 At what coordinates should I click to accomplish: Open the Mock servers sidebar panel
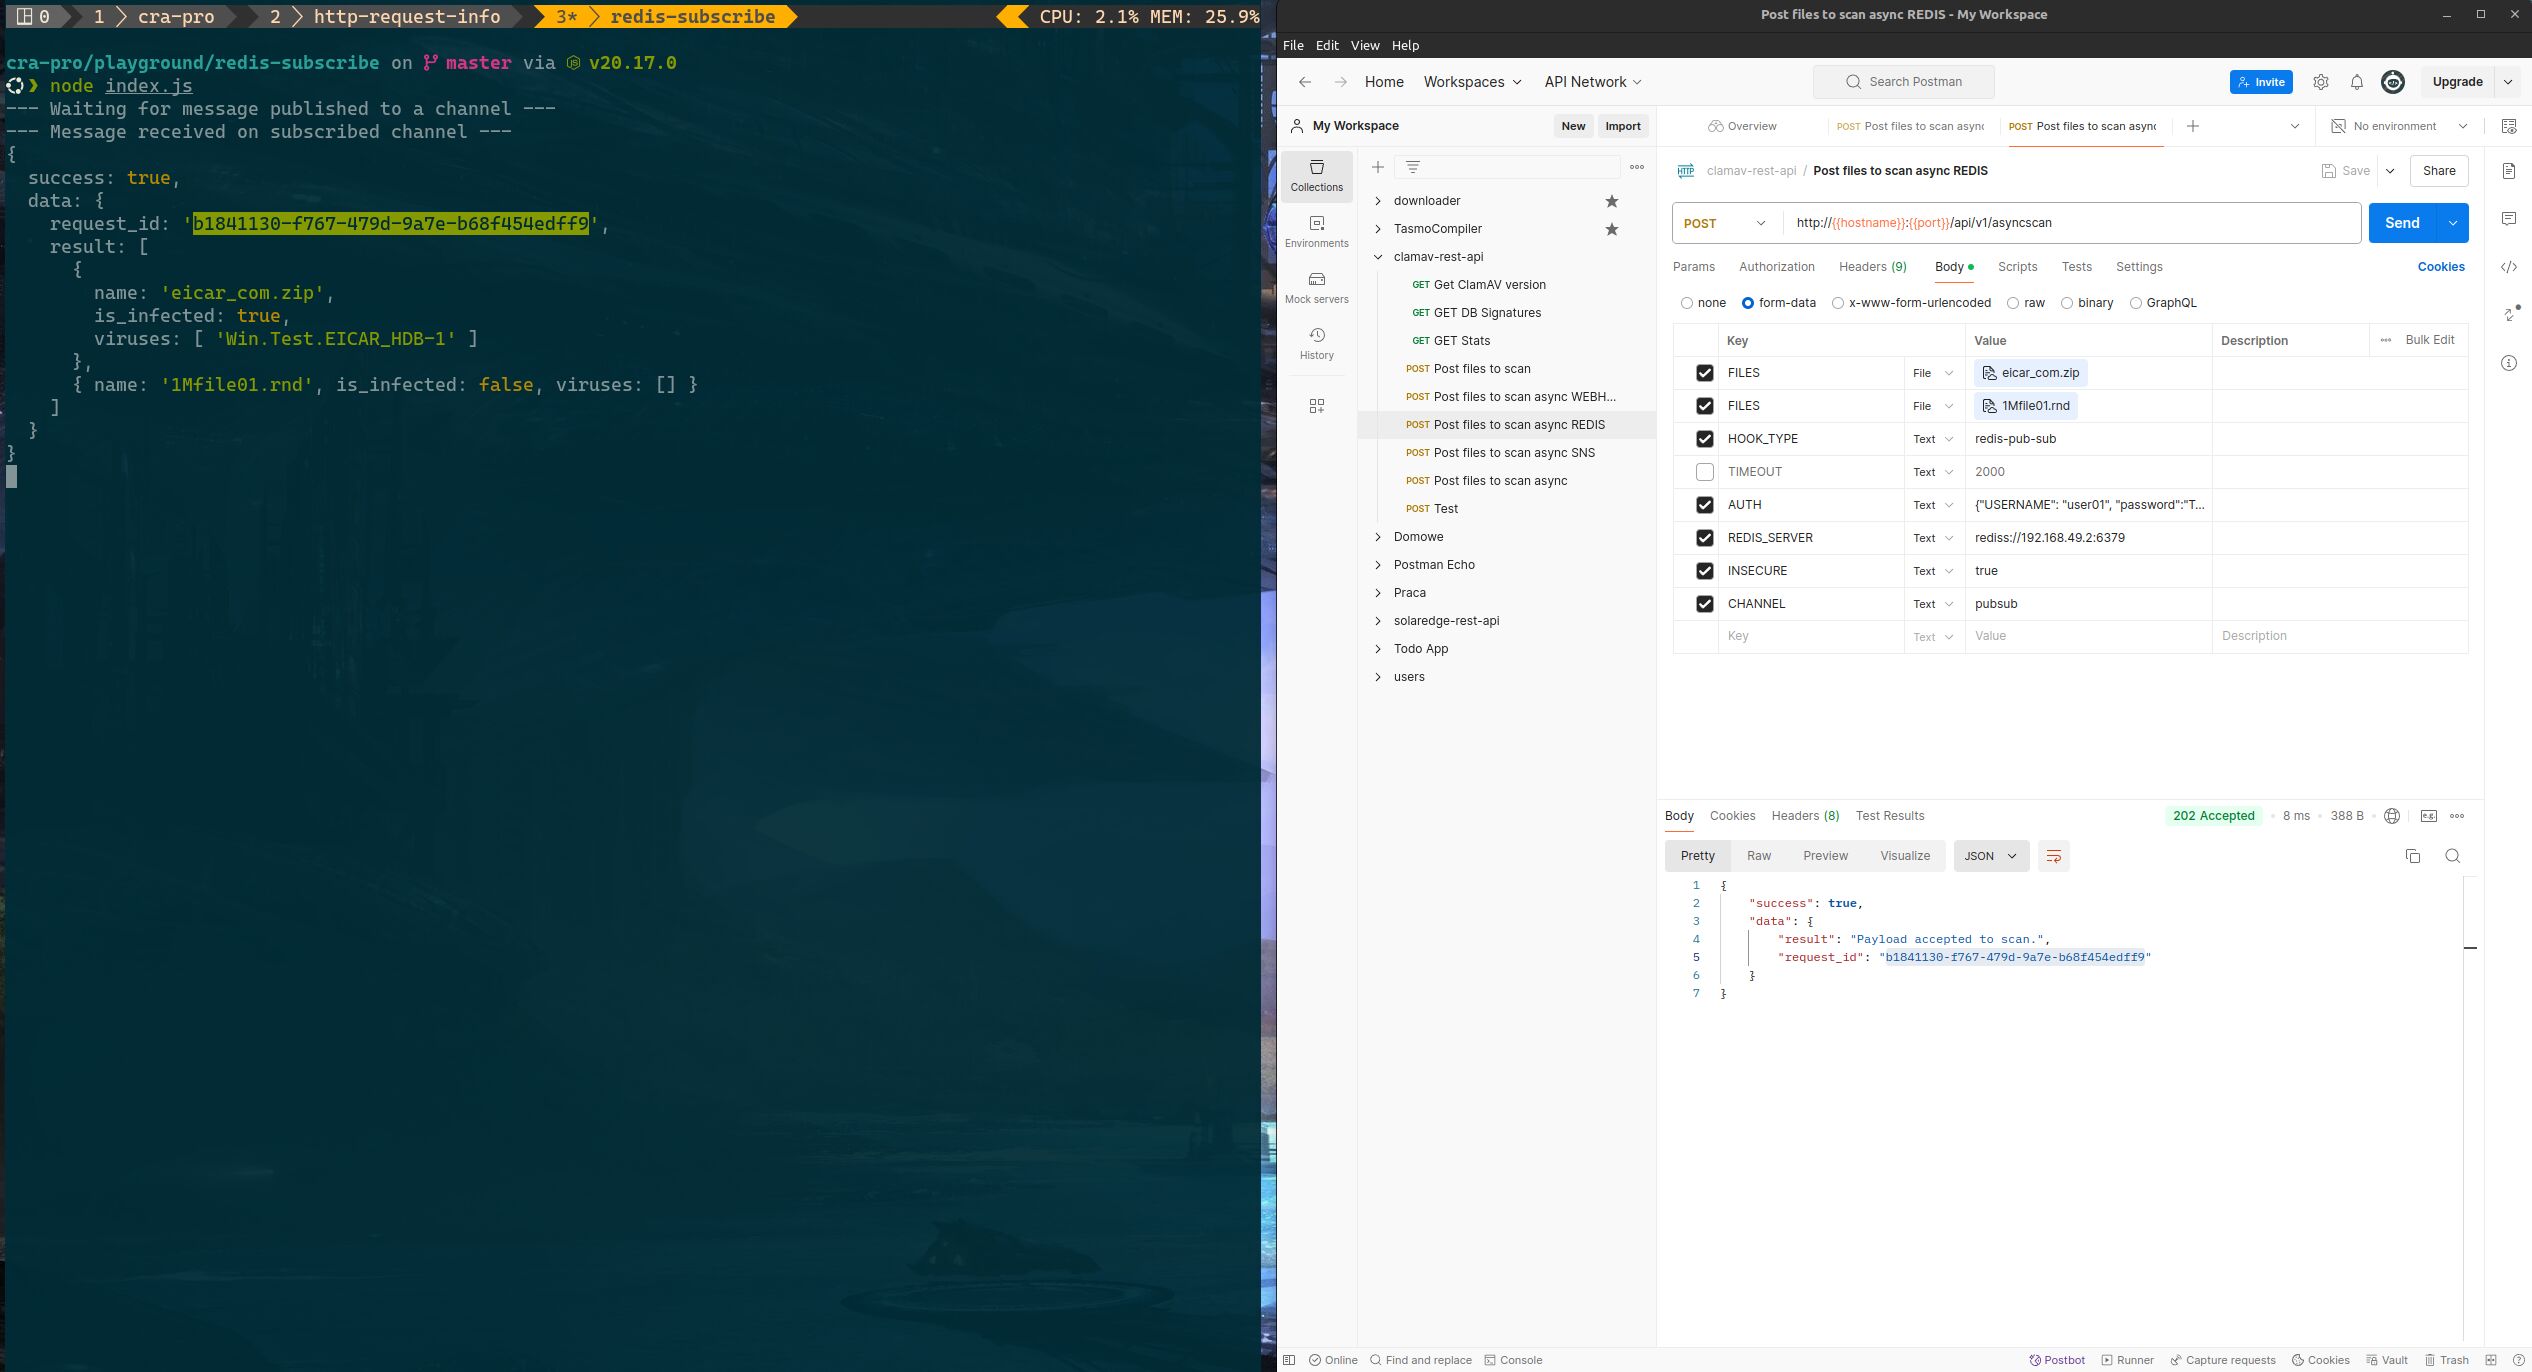click(1316, 287)
